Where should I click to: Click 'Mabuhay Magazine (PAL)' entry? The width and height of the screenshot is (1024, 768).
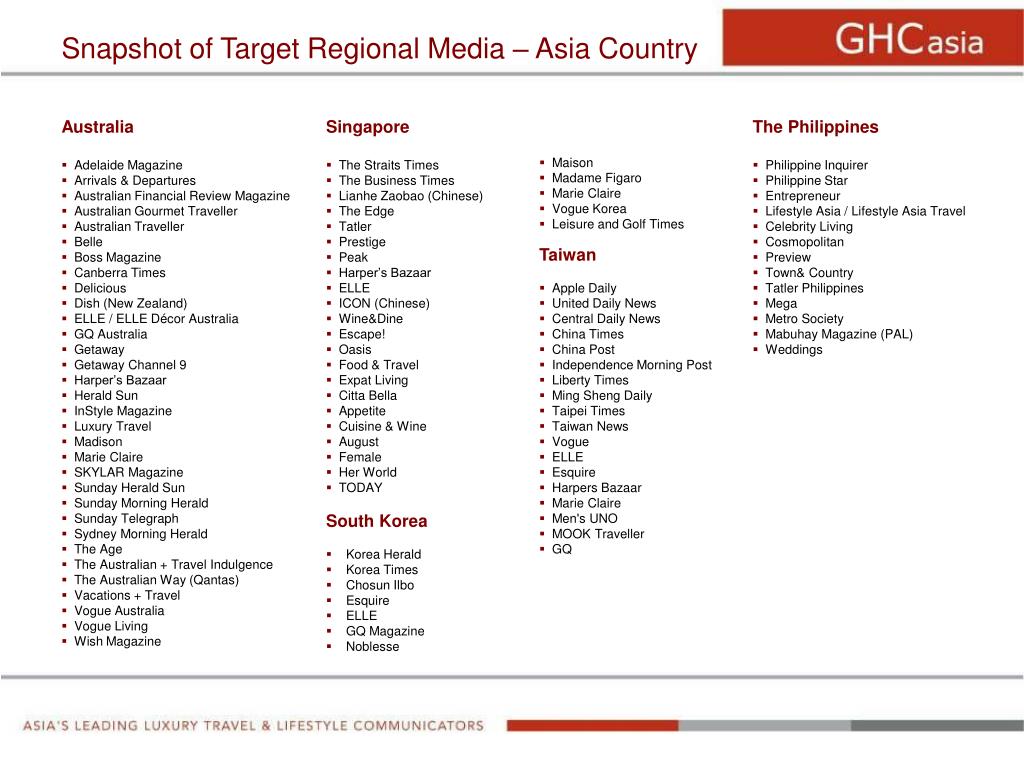[x=839, y=334]
